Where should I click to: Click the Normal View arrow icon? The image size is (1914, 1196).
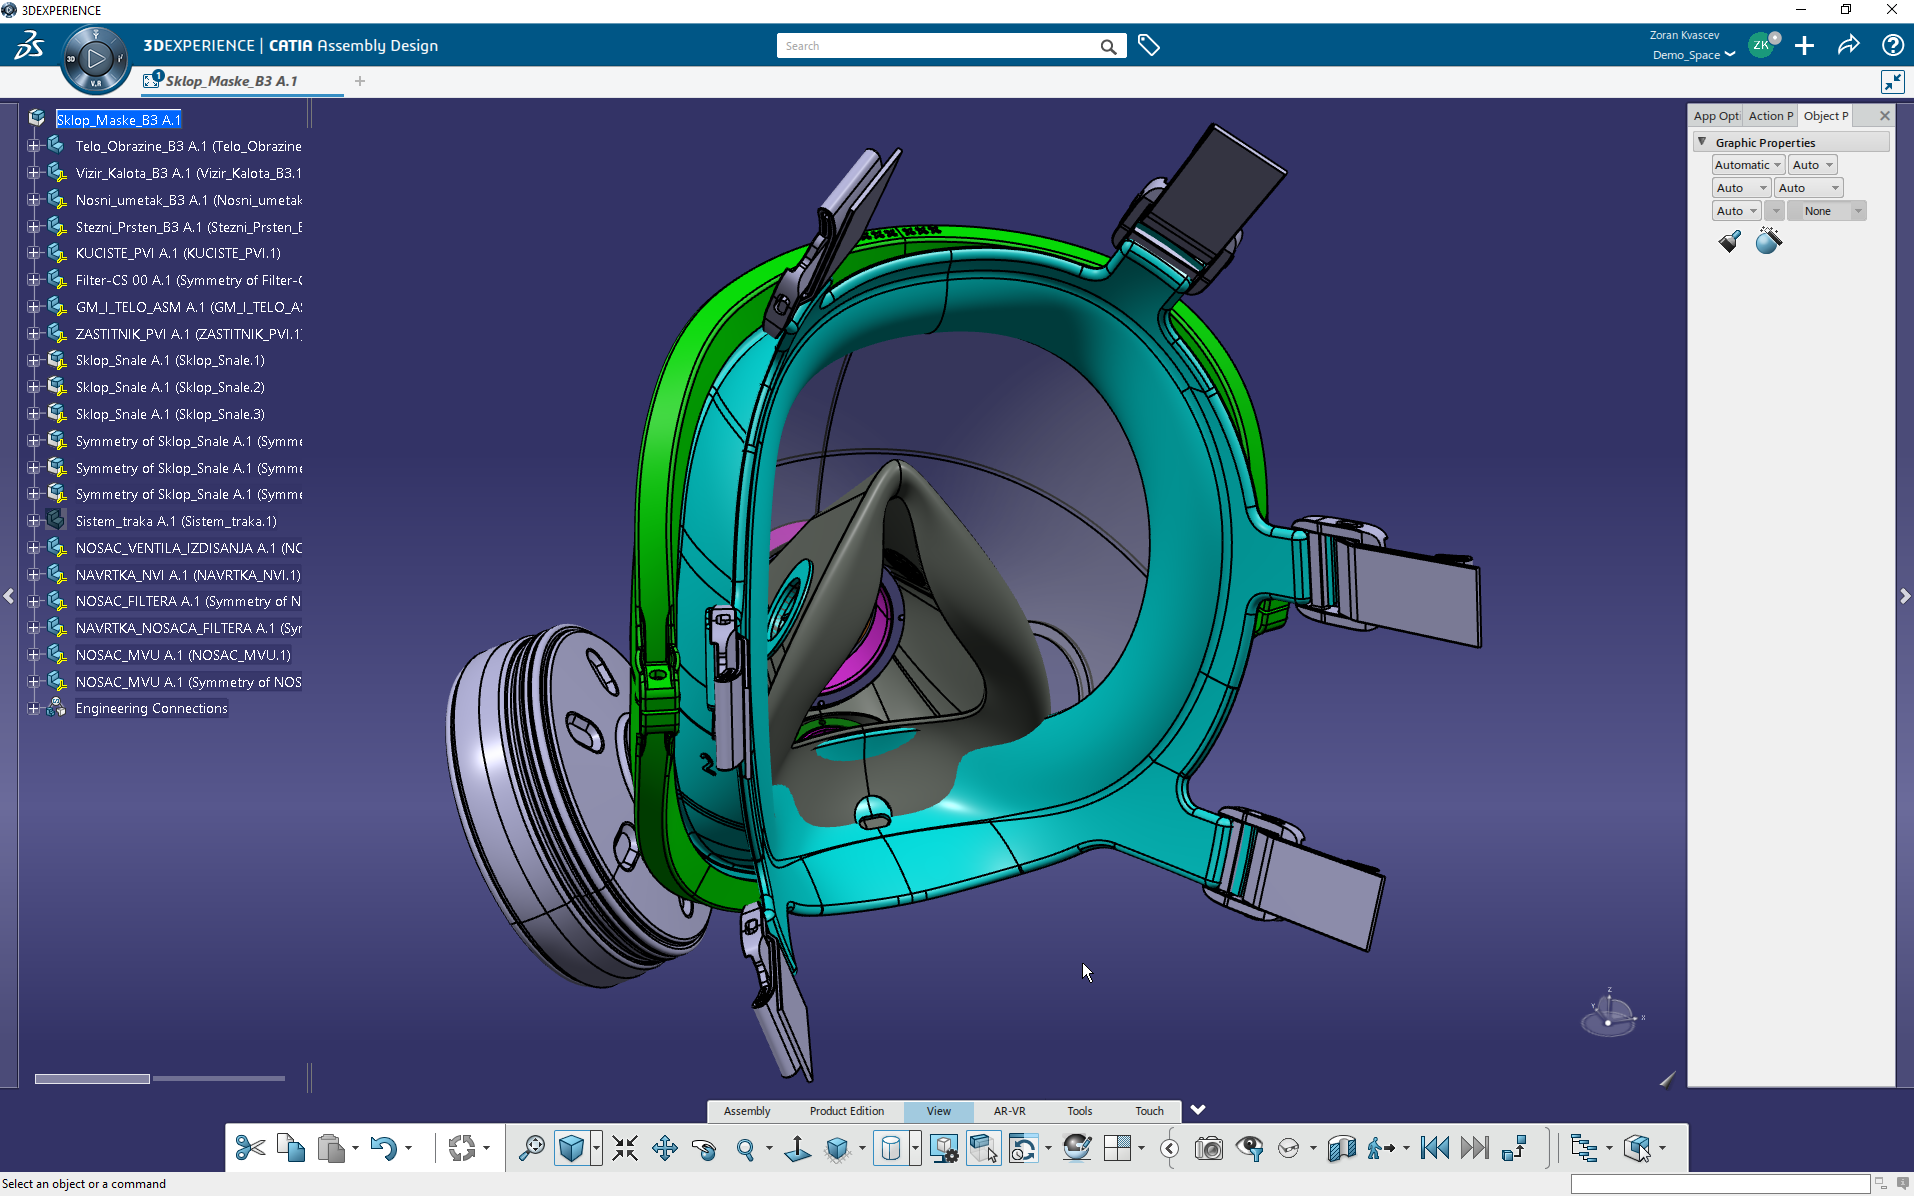coord(797,1148)
